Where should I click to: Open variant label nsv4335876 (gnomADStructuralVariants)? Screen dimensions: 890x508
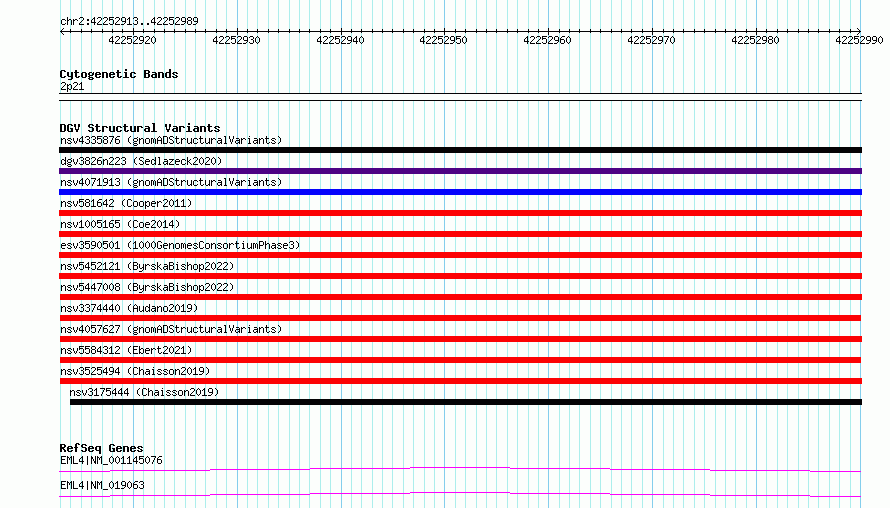coord(171,140)
